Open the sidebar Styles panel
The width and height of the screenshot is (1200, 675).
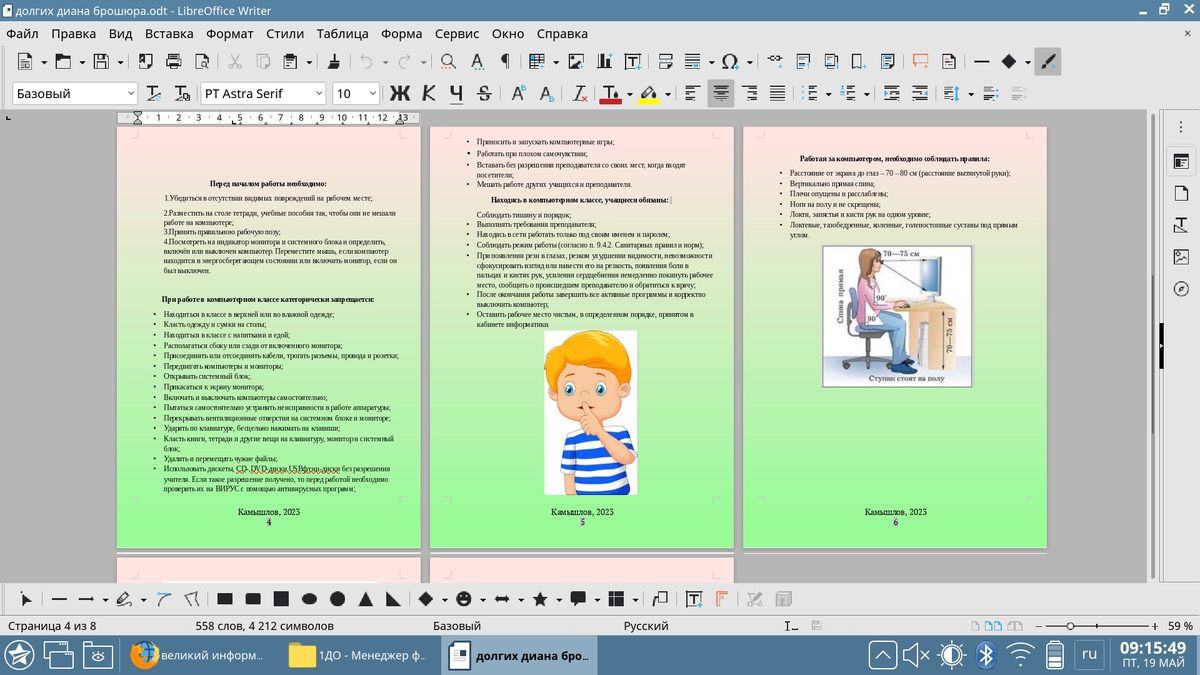(1181, 225)
